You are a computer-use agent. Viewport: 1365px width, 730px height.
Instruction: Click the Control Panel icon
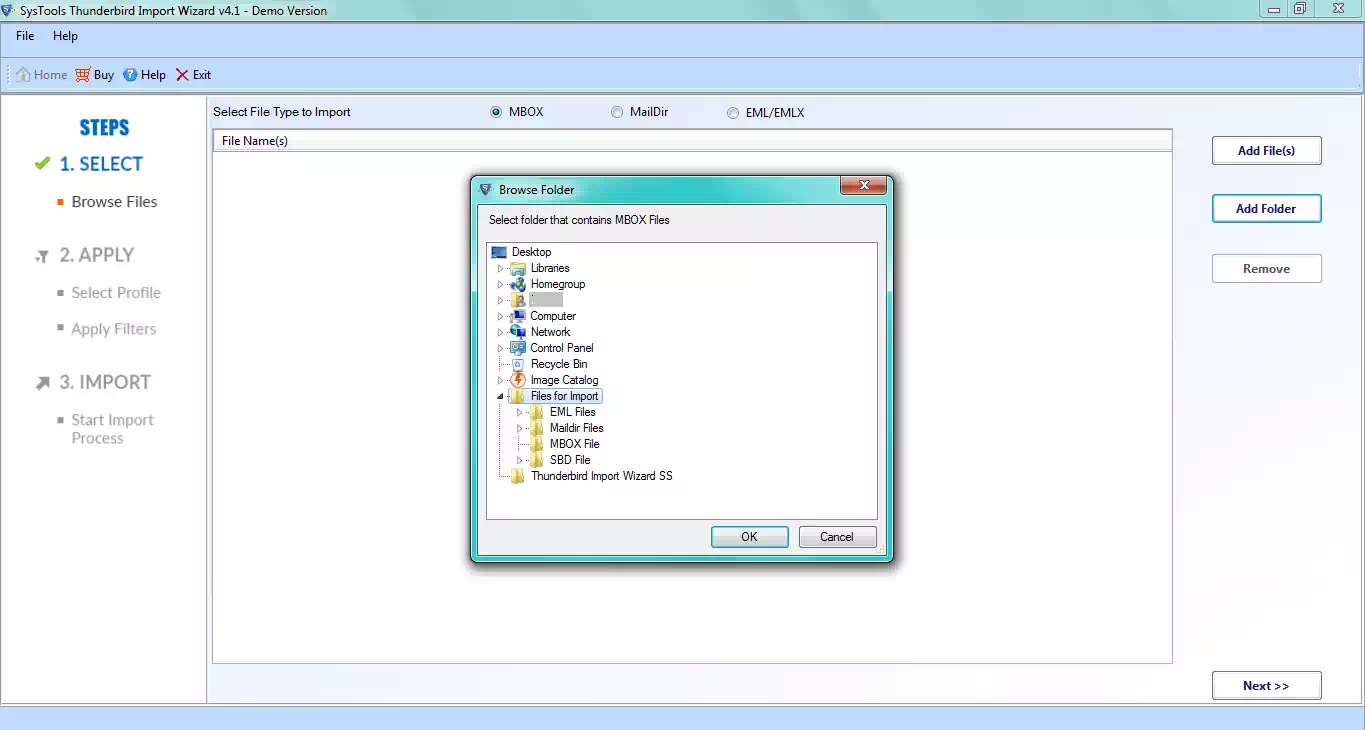point(518,348)
